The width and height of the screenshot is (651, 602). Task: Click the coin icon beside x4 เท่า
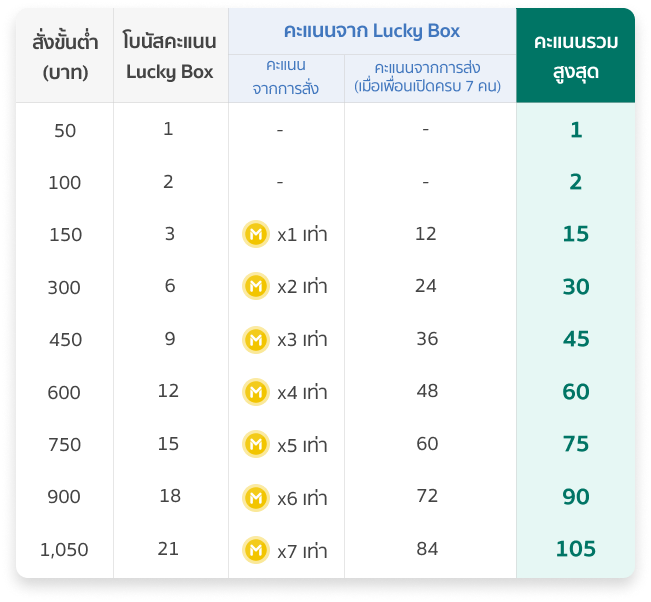[x=256, y=392]
